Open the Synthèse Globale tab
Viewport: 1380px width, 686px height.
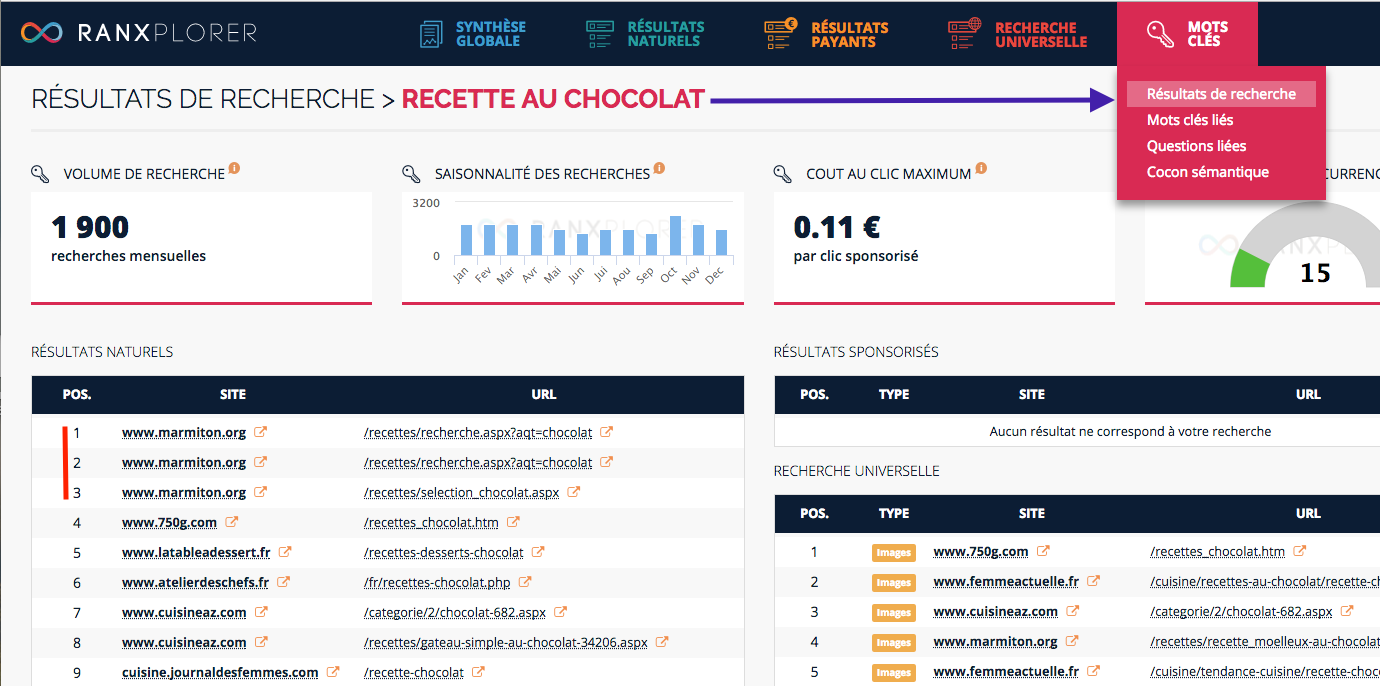472,34
